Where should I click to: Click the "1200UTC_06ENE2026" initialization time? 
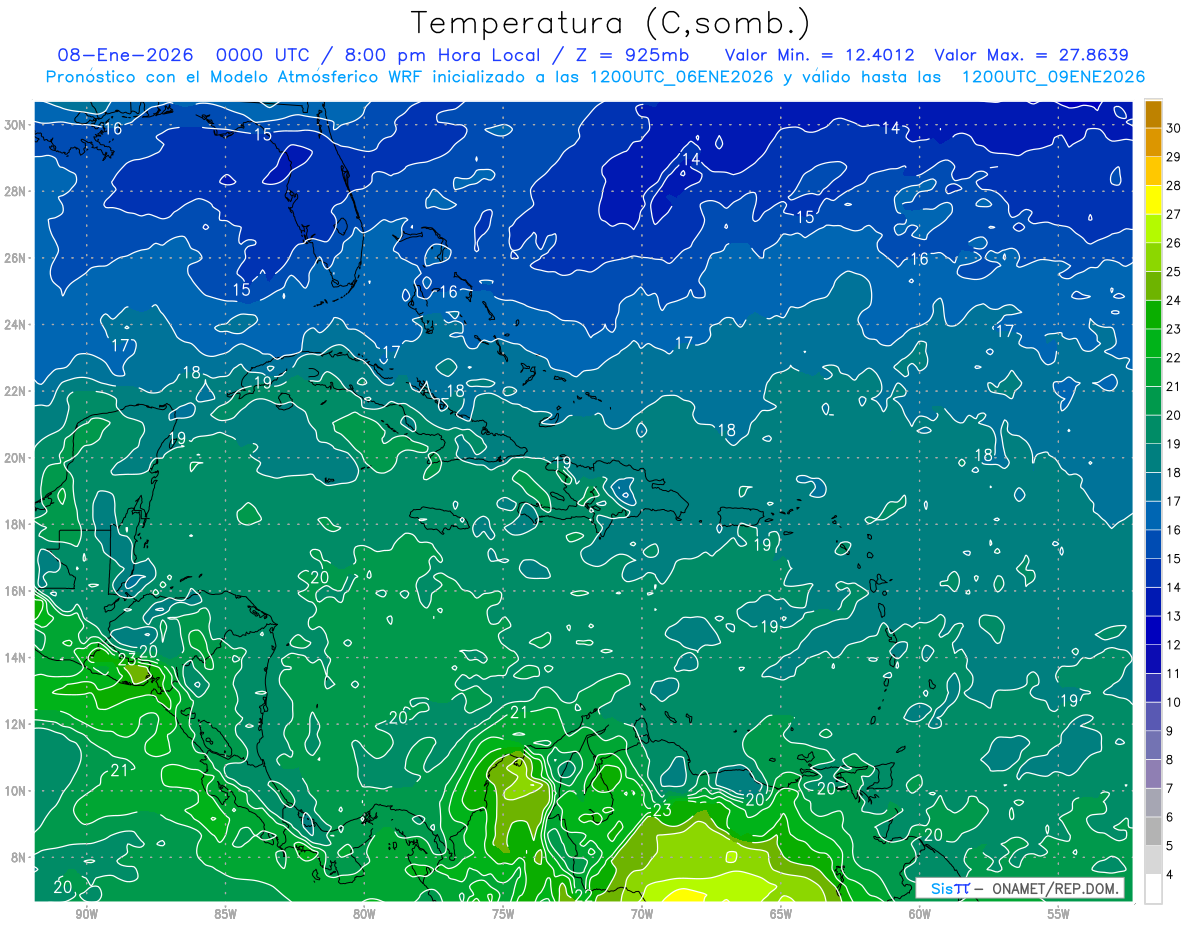[x=682, y=77]
